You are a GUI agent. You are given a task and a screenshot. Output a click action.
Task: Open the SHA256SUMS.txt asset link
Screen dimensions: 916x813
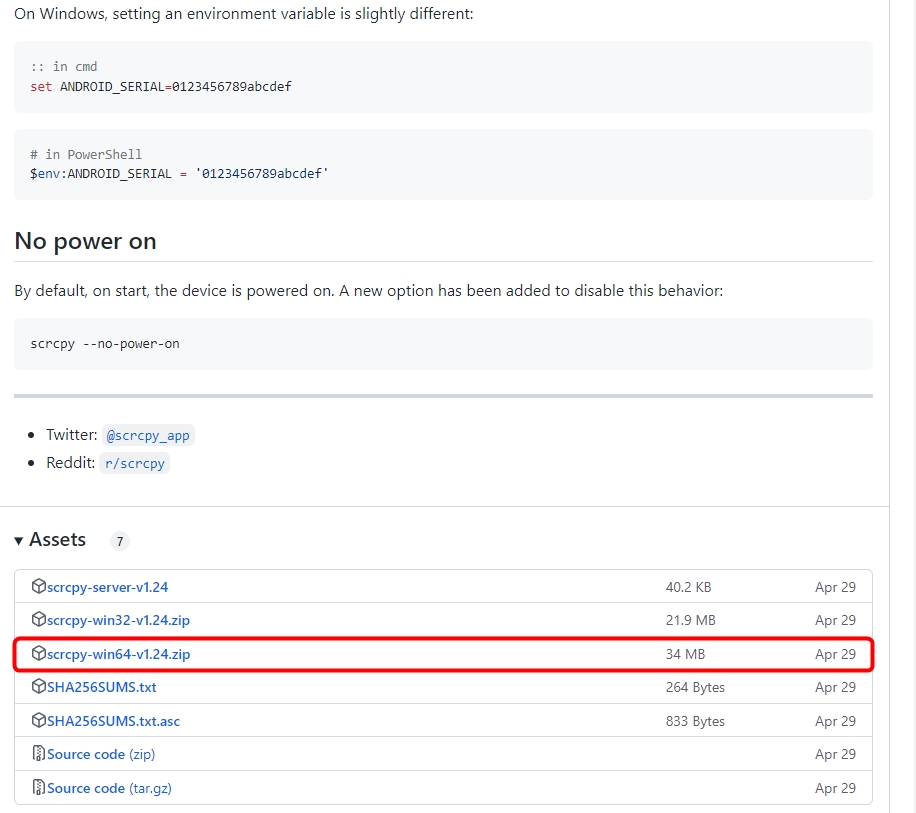point(102,687)
